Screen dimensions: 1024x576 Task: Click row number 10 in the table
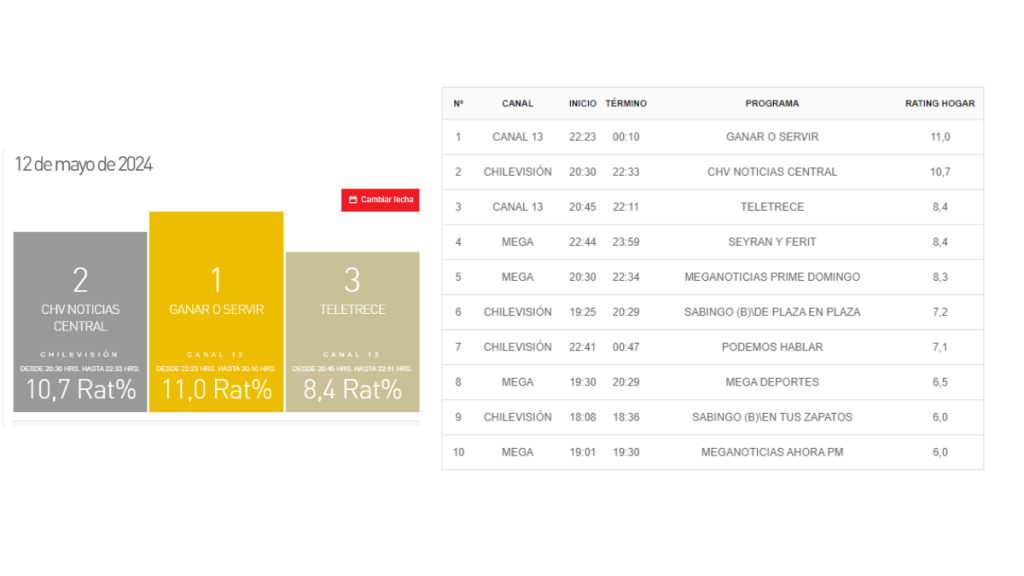pyautogui.click(x=458, y=452)
